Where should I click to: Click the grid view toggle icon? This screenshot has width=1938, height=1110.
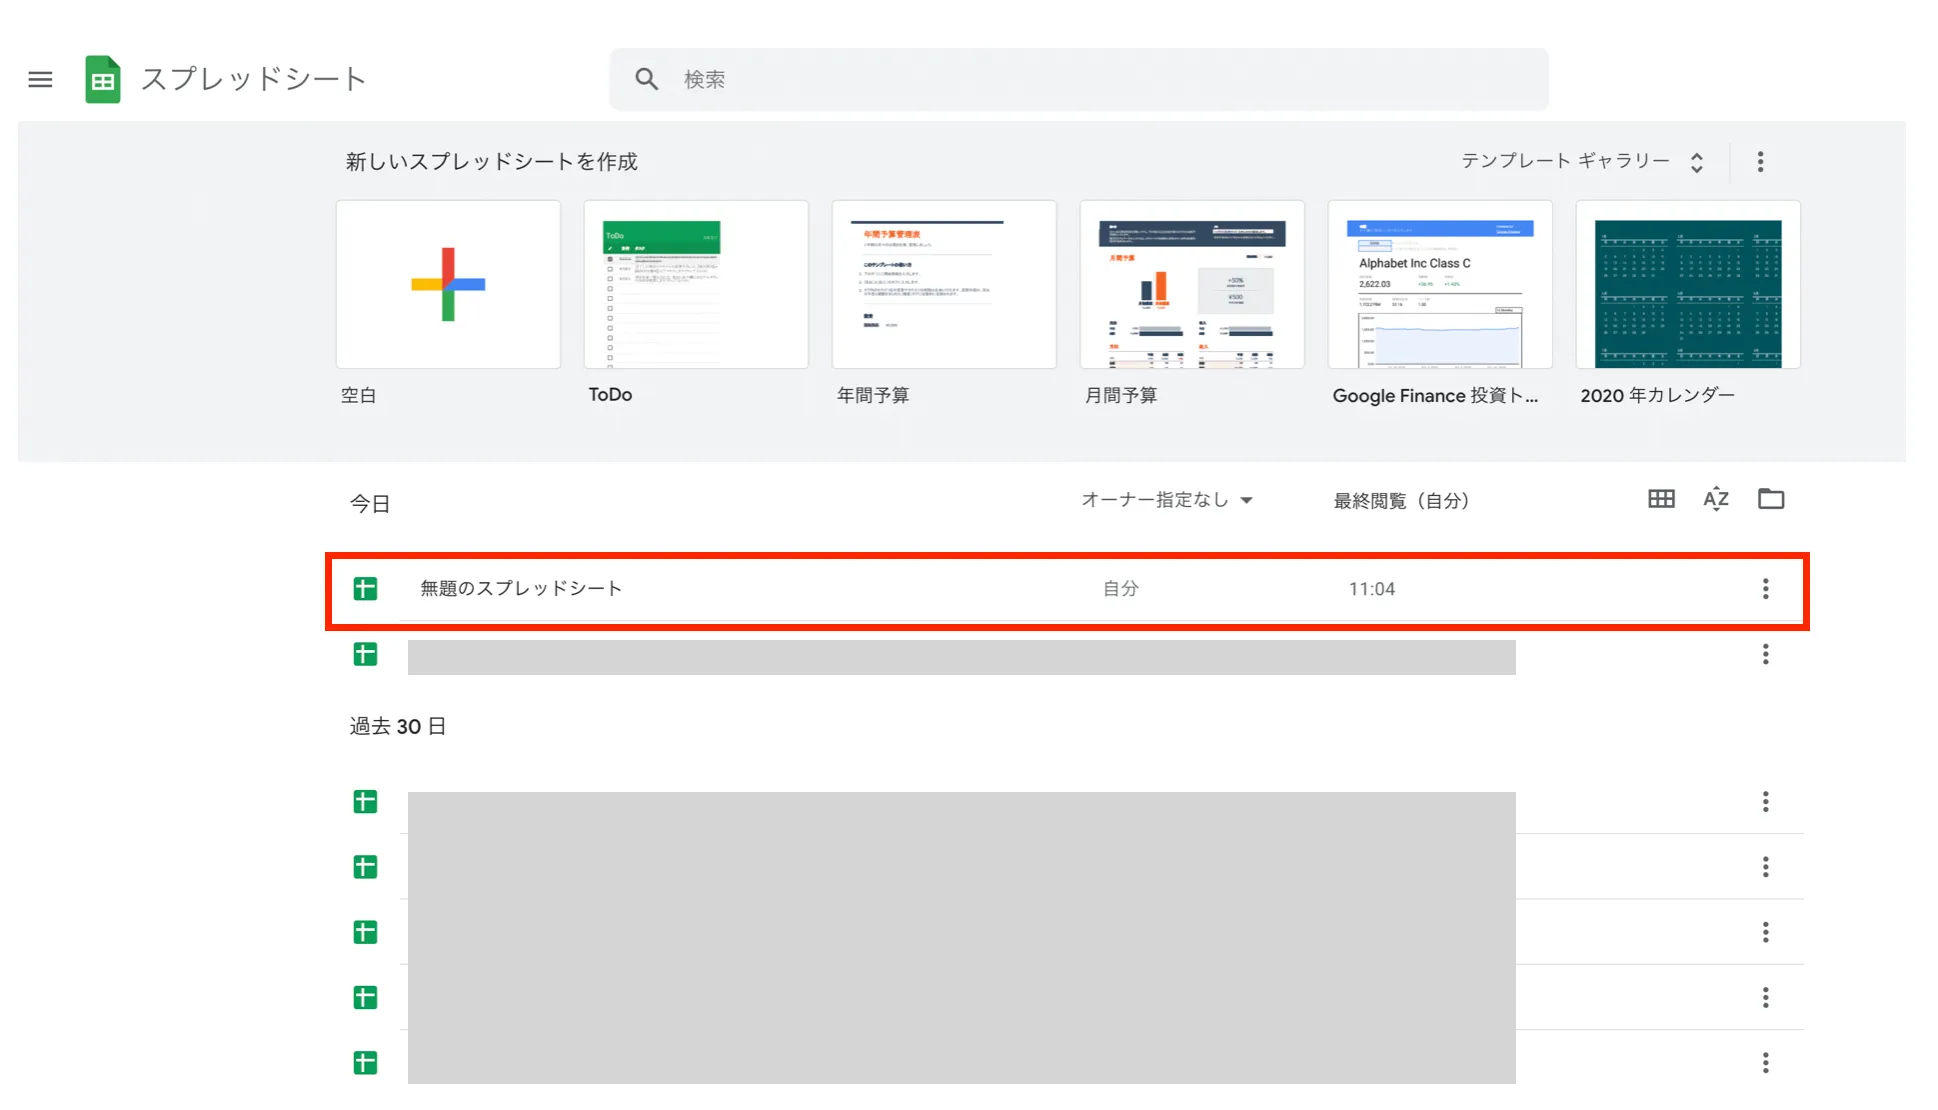coord(1660,499)
